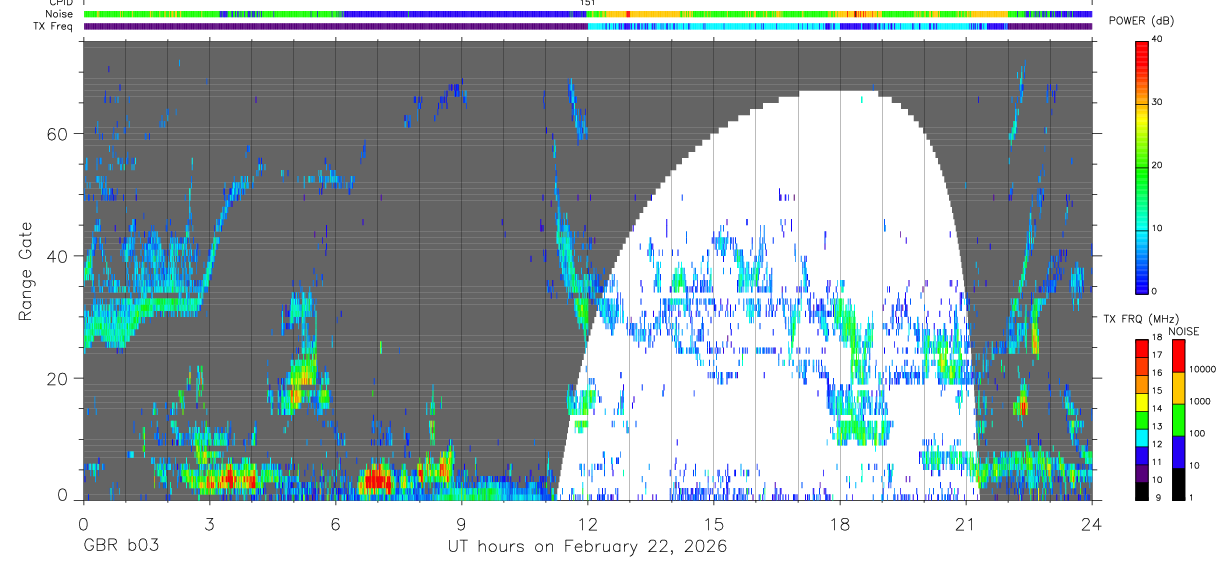Screen dimensions: 1228x567
Task: Click the NOISE legend title
Action: click(1184, 332)
